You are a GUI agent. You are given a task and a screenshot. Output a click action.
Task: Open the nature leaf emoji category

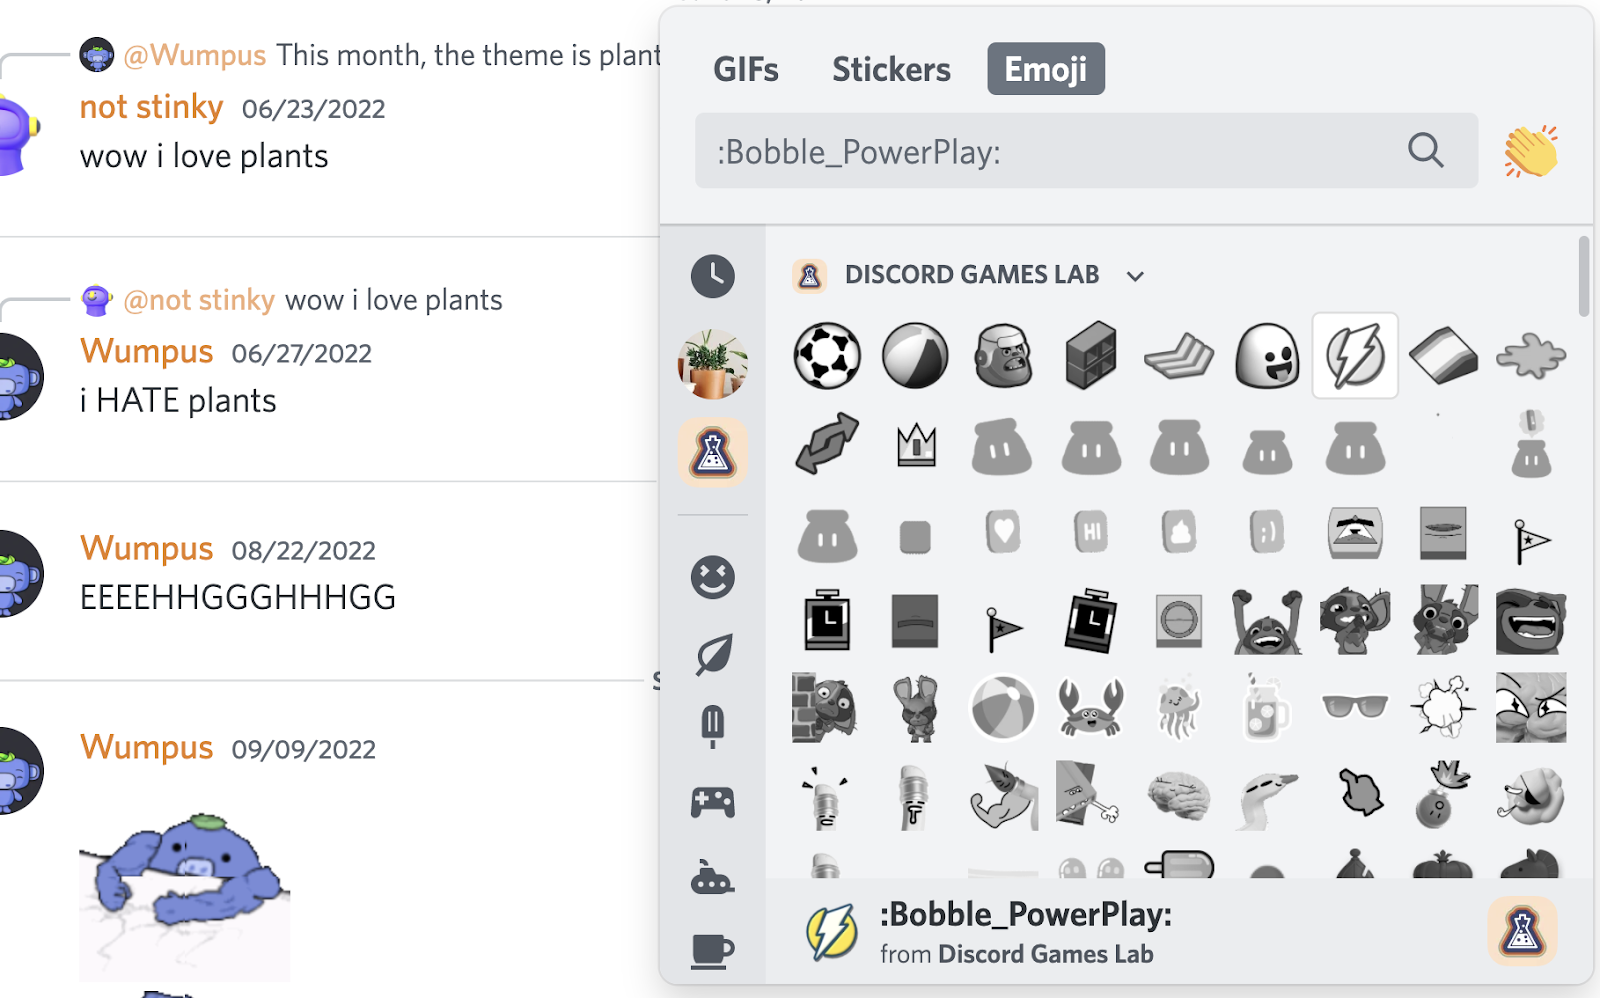713,652
